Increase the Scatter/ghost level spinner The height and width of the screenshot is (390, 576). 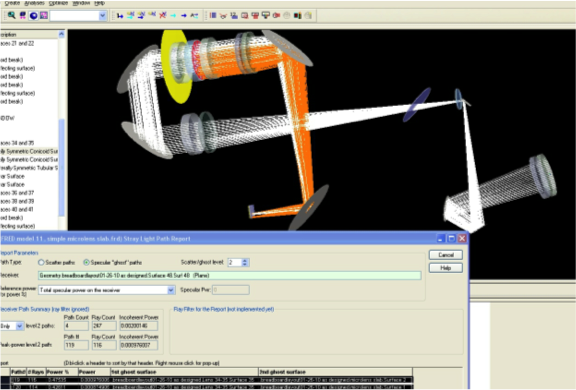tap(245, 260)
